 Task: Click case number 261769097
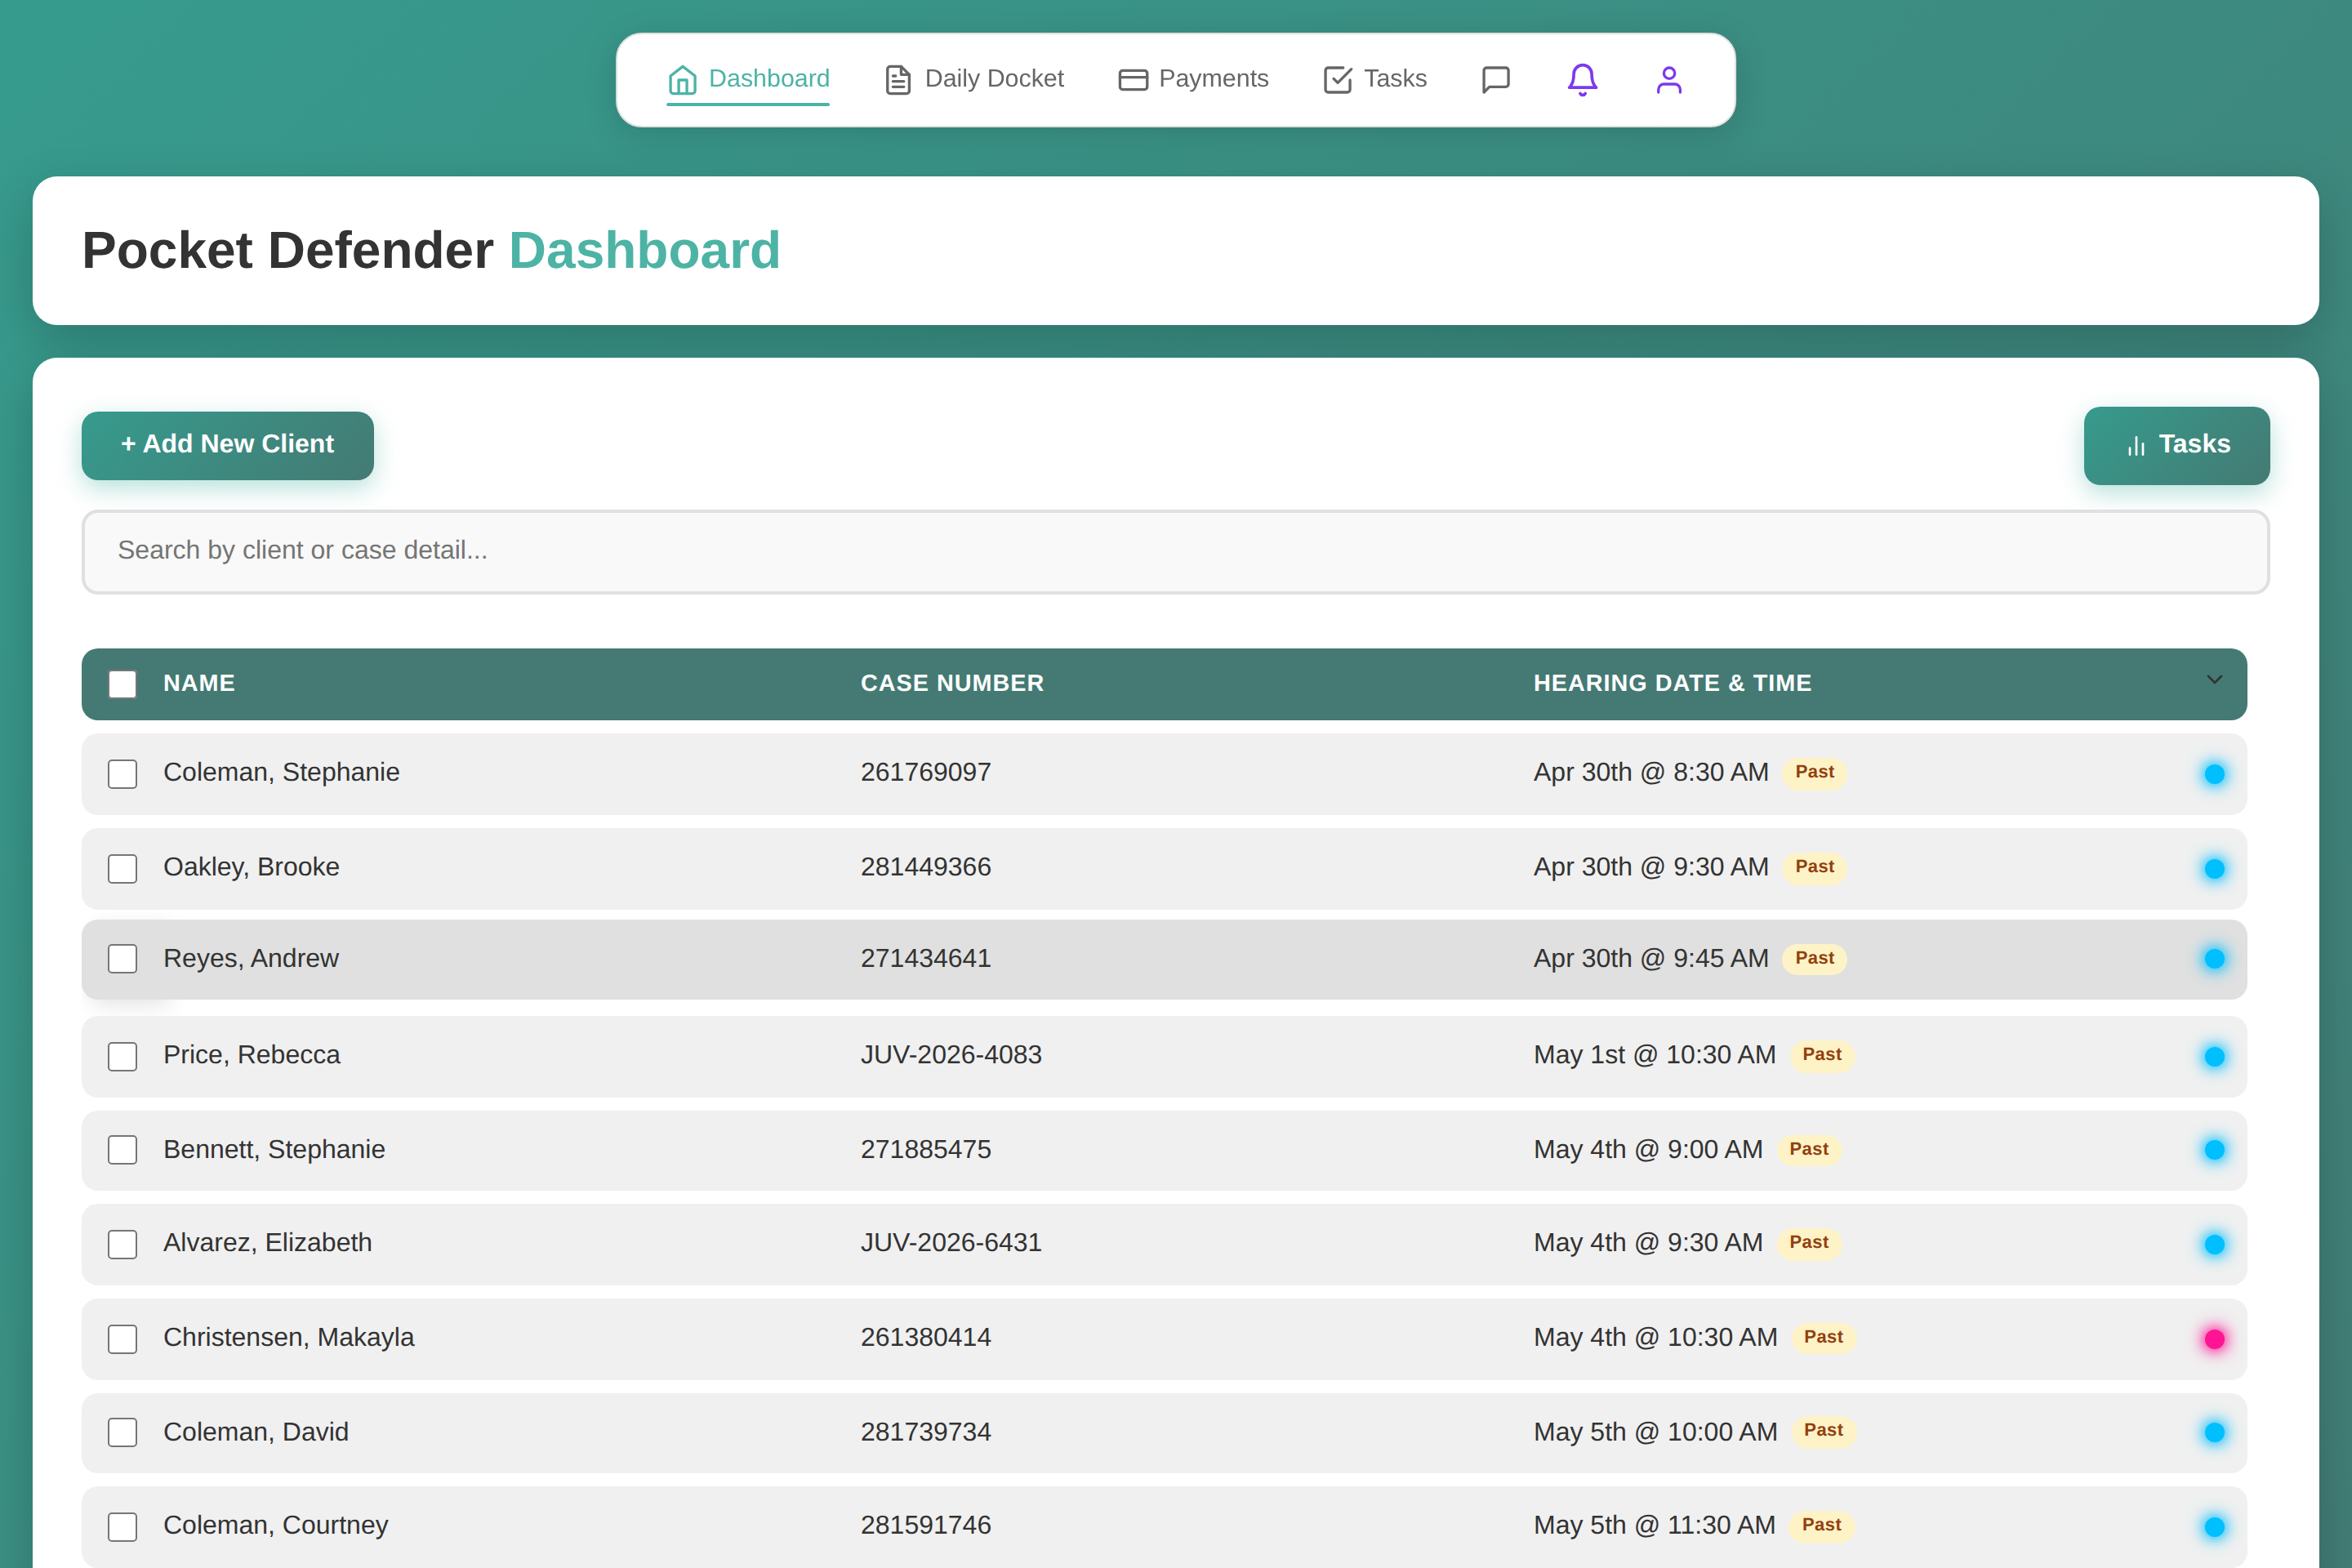tap(926, 773)
